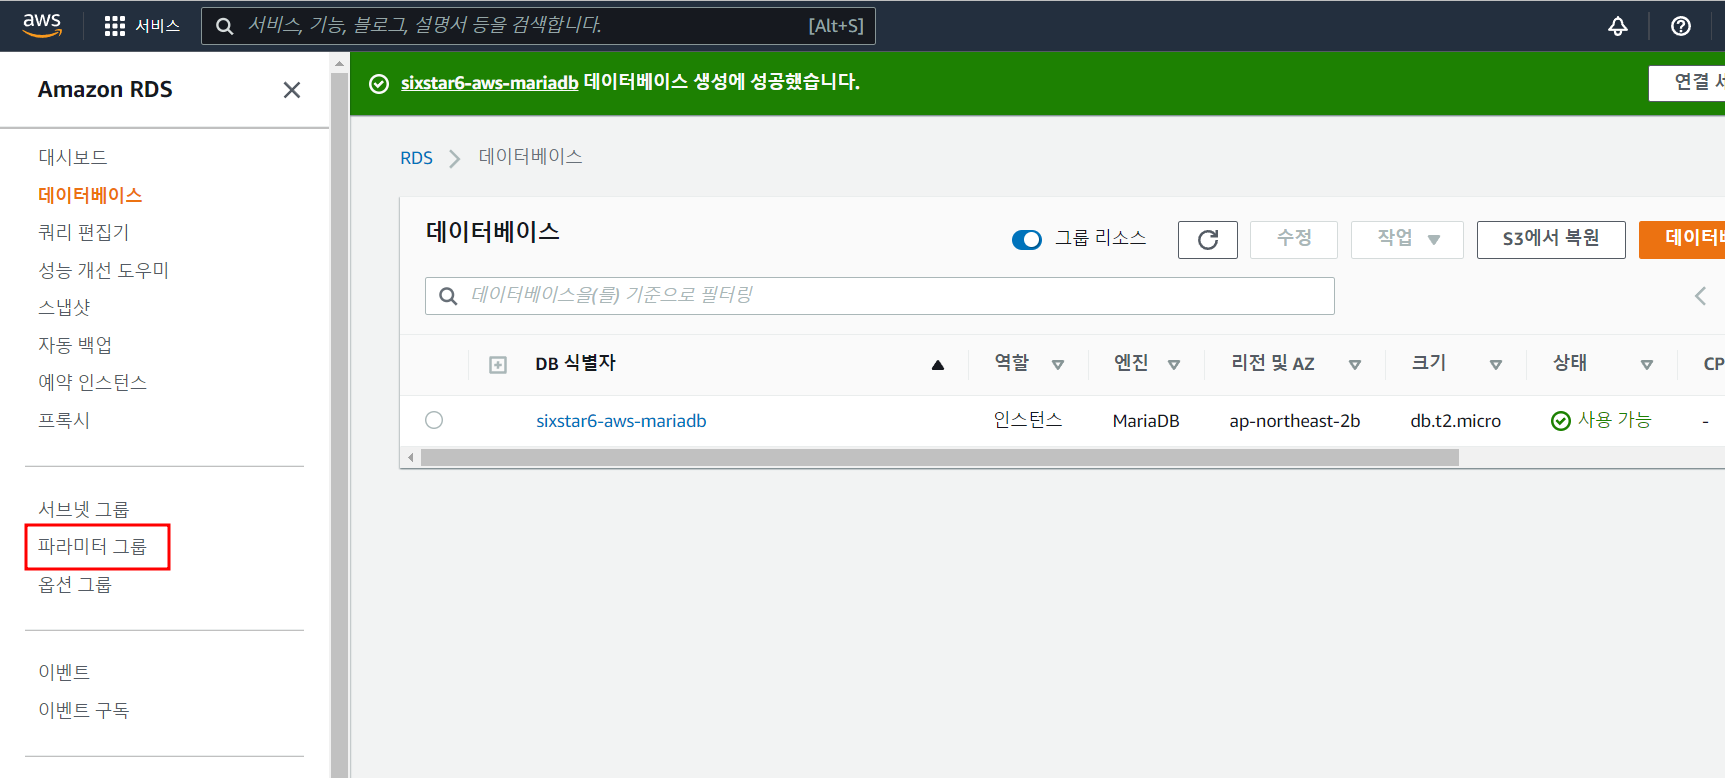Click the previous page chevron icon
Image resolution: width=1725 pixels, height=778 pixels.
click(x=1700, y=296)
